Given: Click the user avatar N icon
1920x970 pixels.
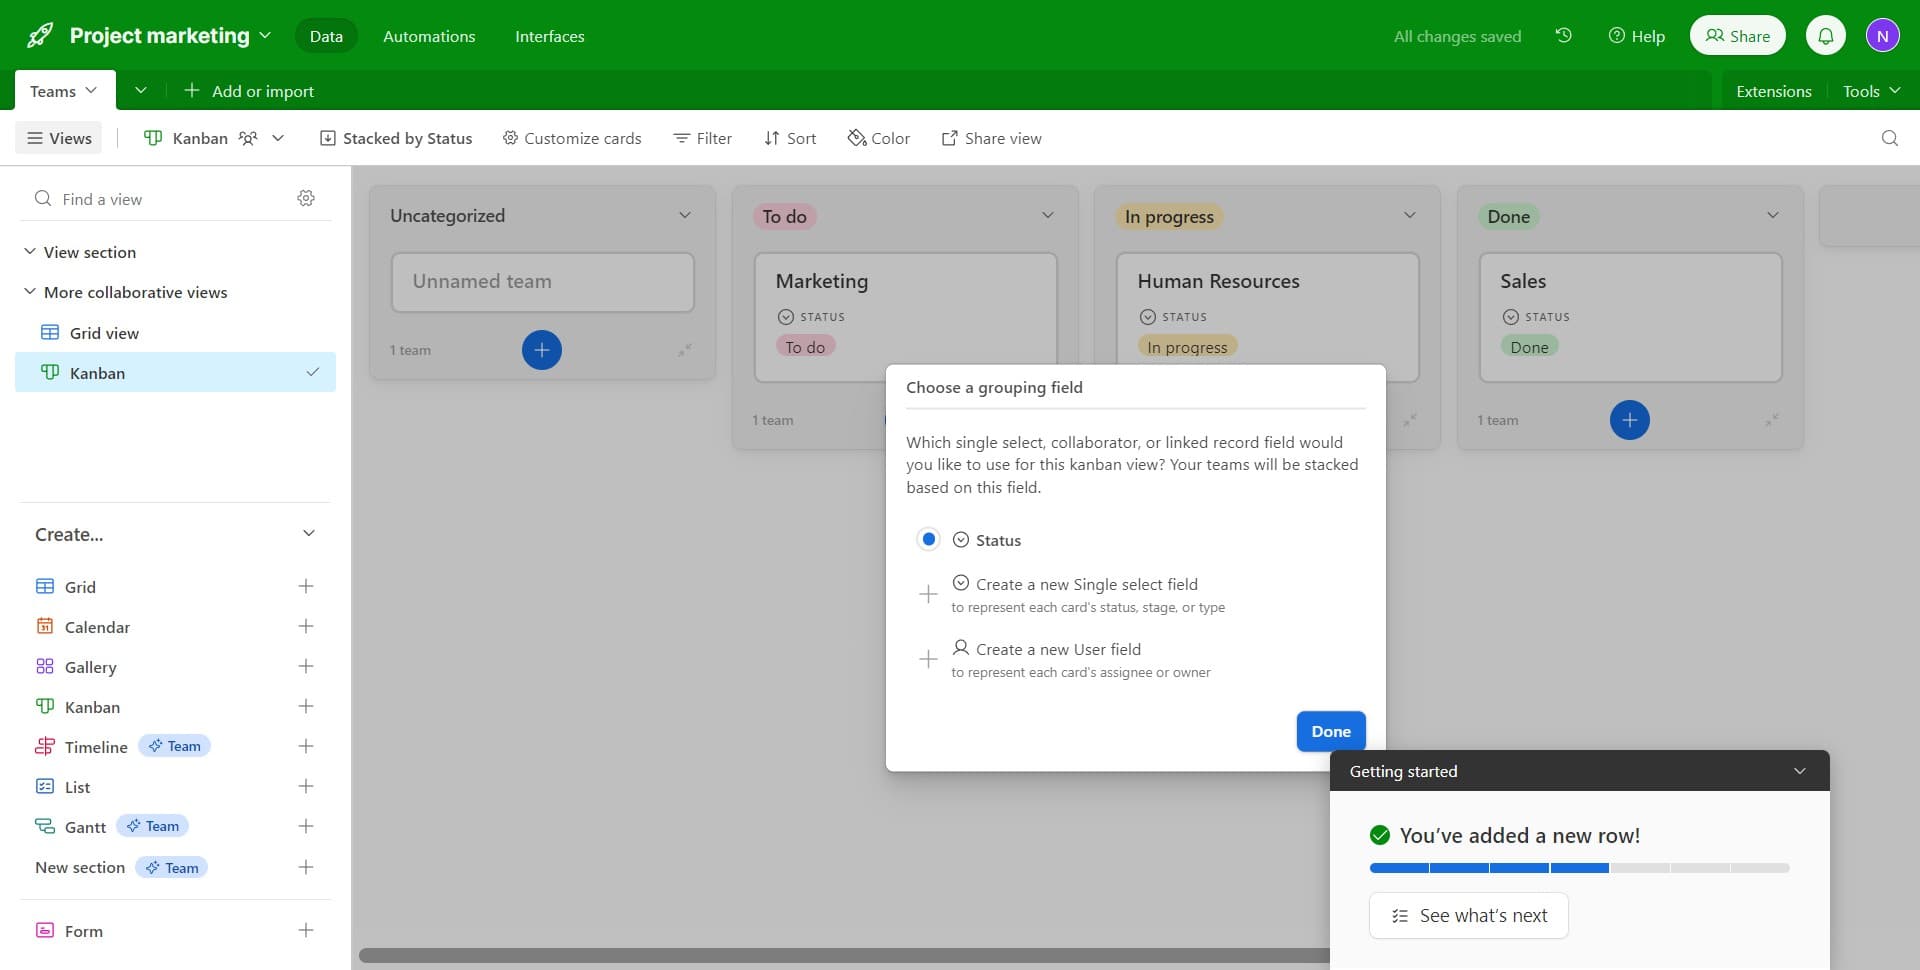Looking at the screenshot, I should coord(1882,36).
